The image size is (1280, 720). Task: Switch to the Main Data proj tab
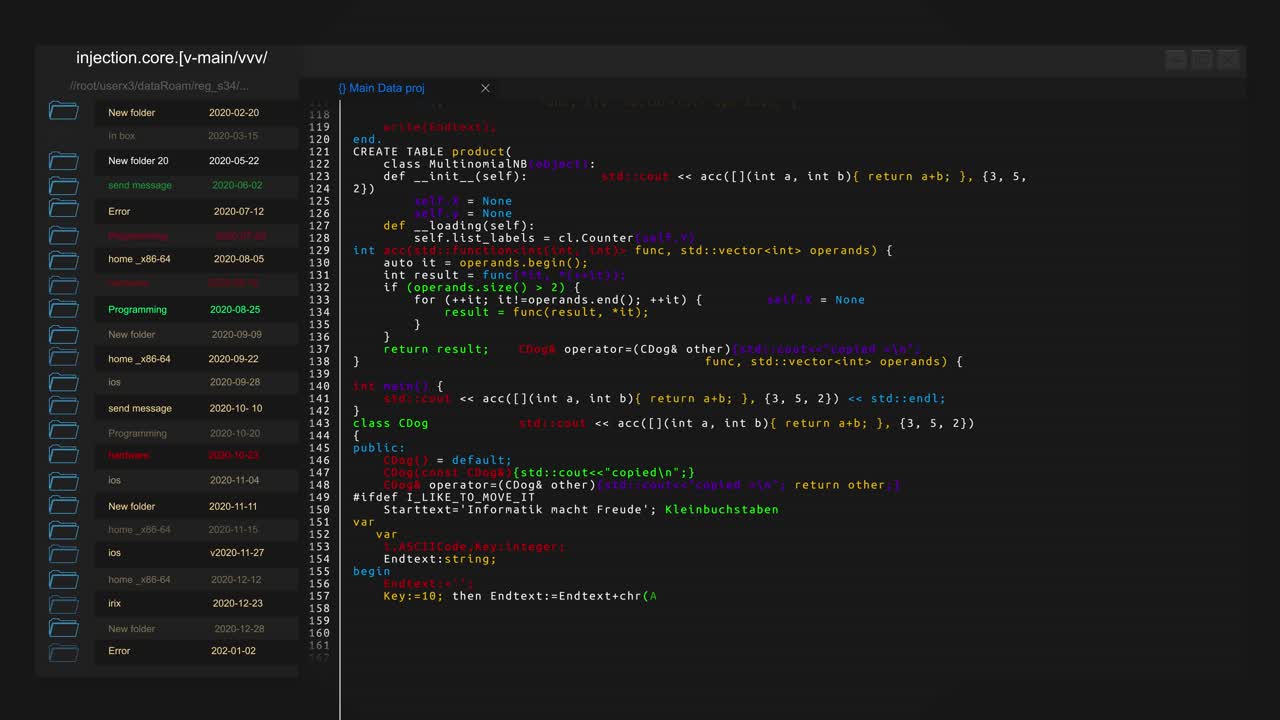pyautogui.click(x=388, y=88)
